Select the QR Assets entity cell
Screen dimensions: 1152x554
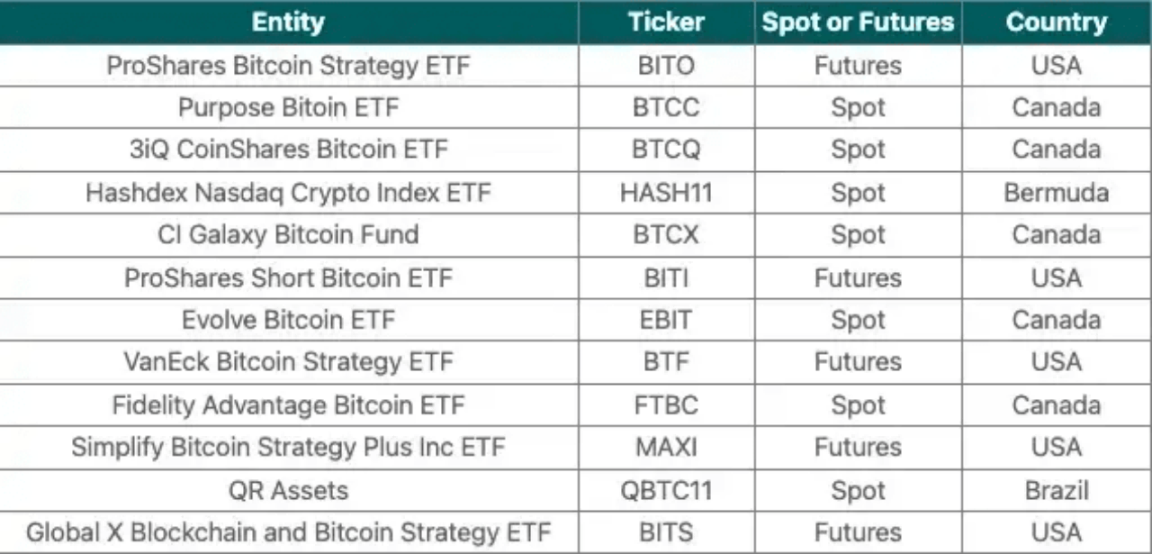tap(289, 490)
